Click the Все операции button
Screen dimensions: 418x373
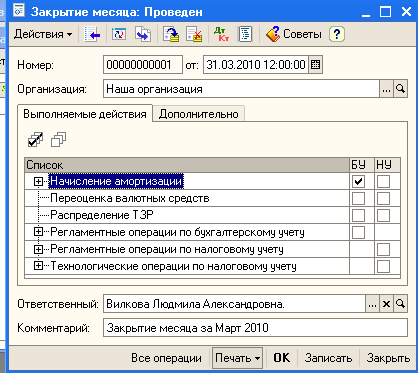pyautogui.click(x=166, y=358)
